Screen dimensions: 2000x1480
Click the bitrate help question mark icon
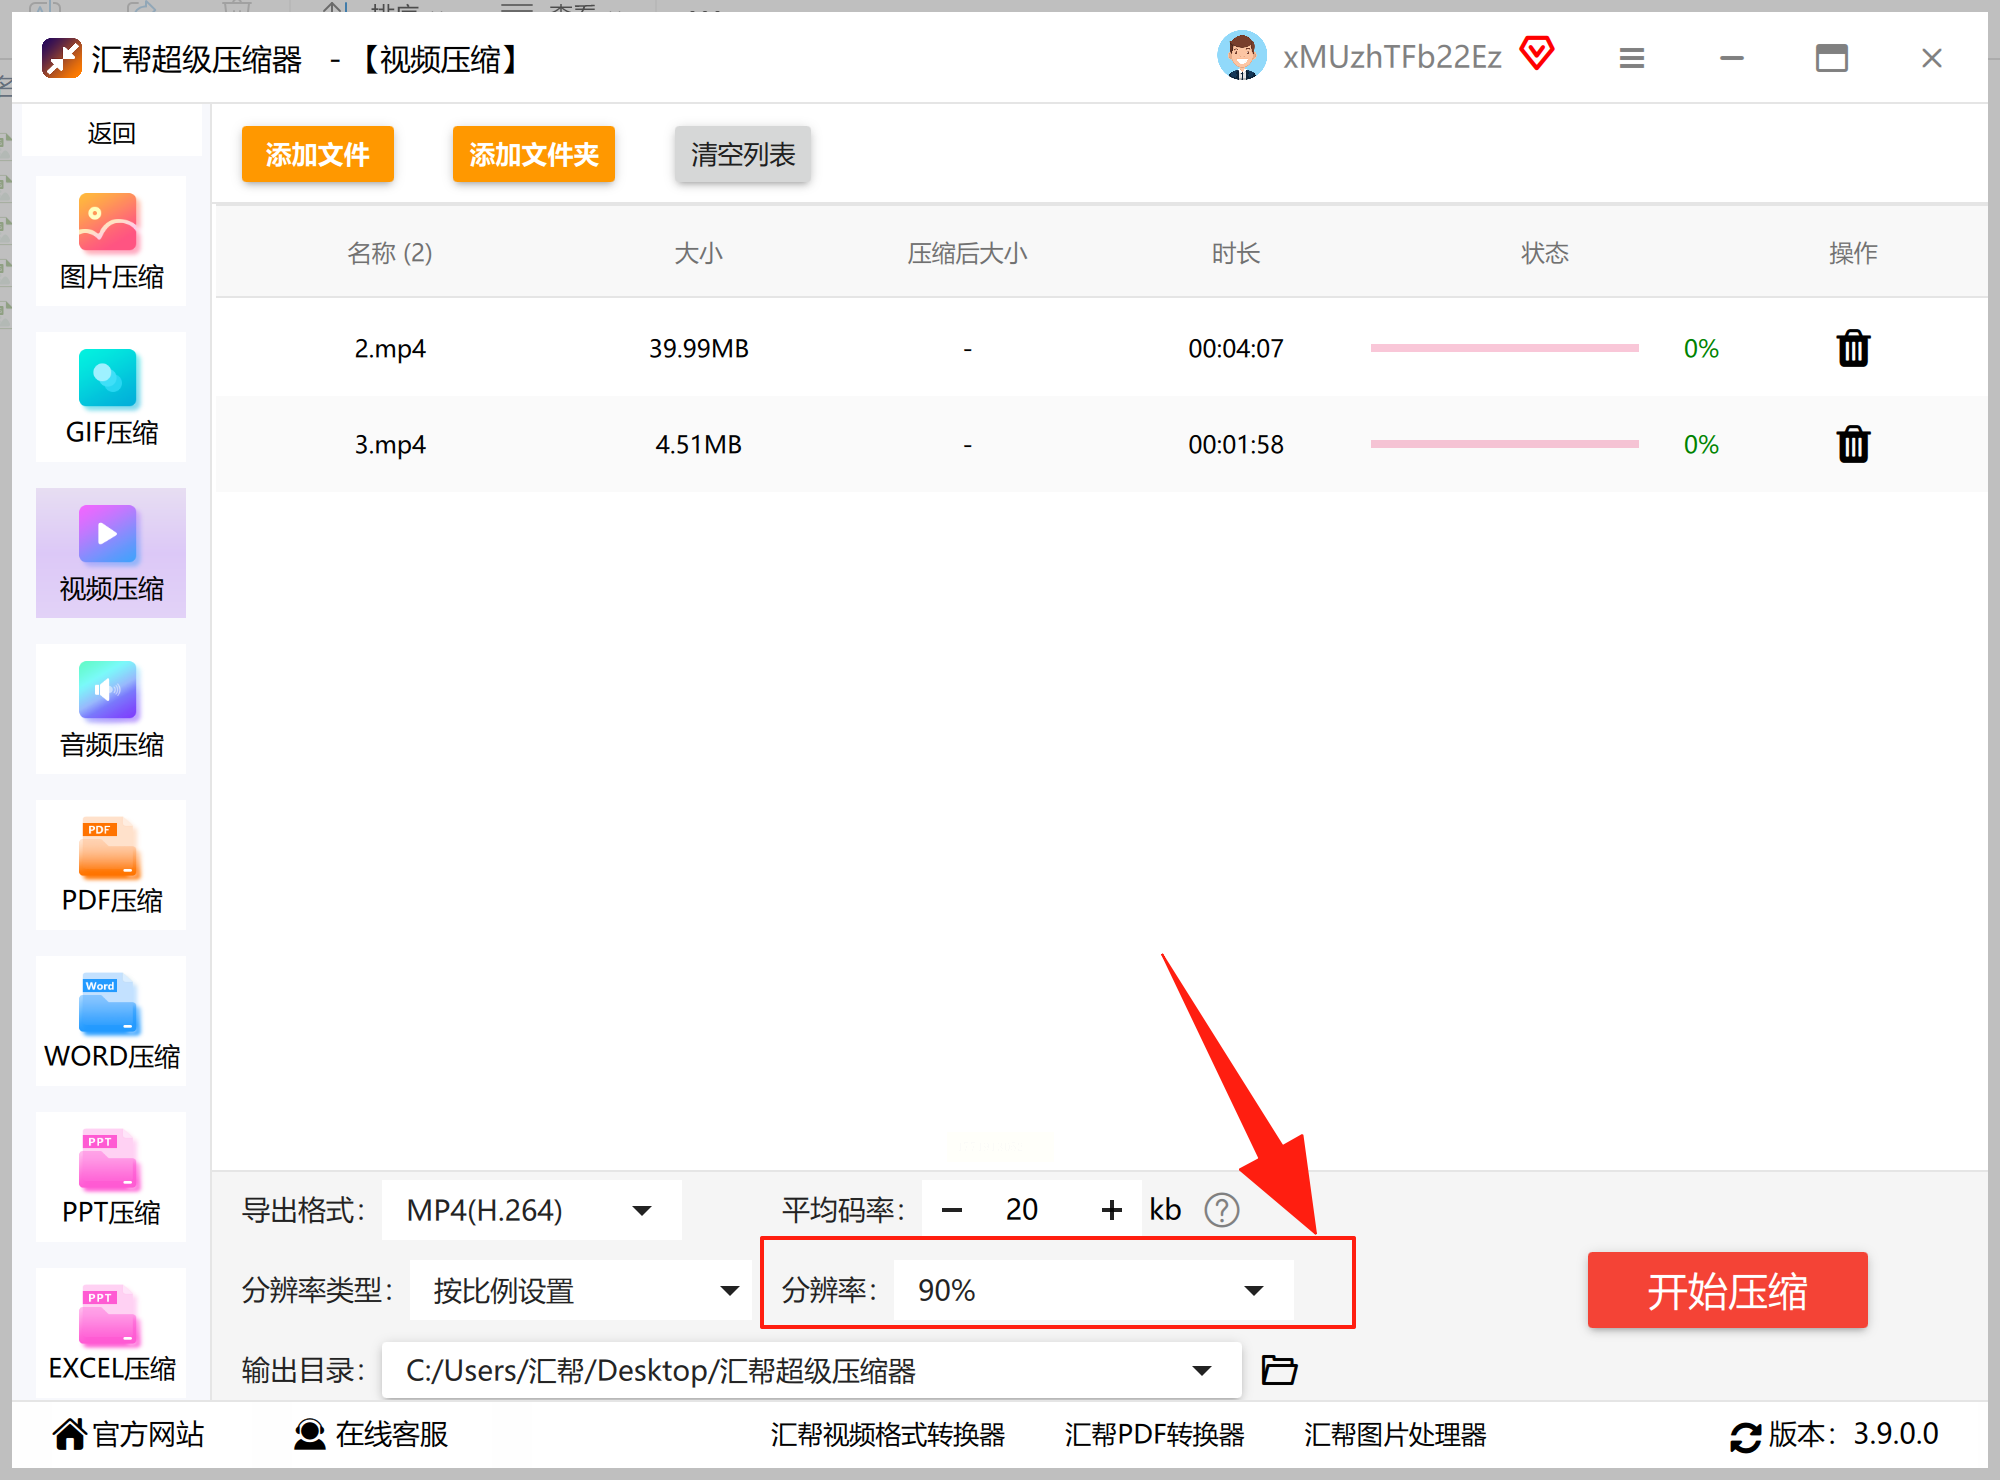click(1221, 1210)
